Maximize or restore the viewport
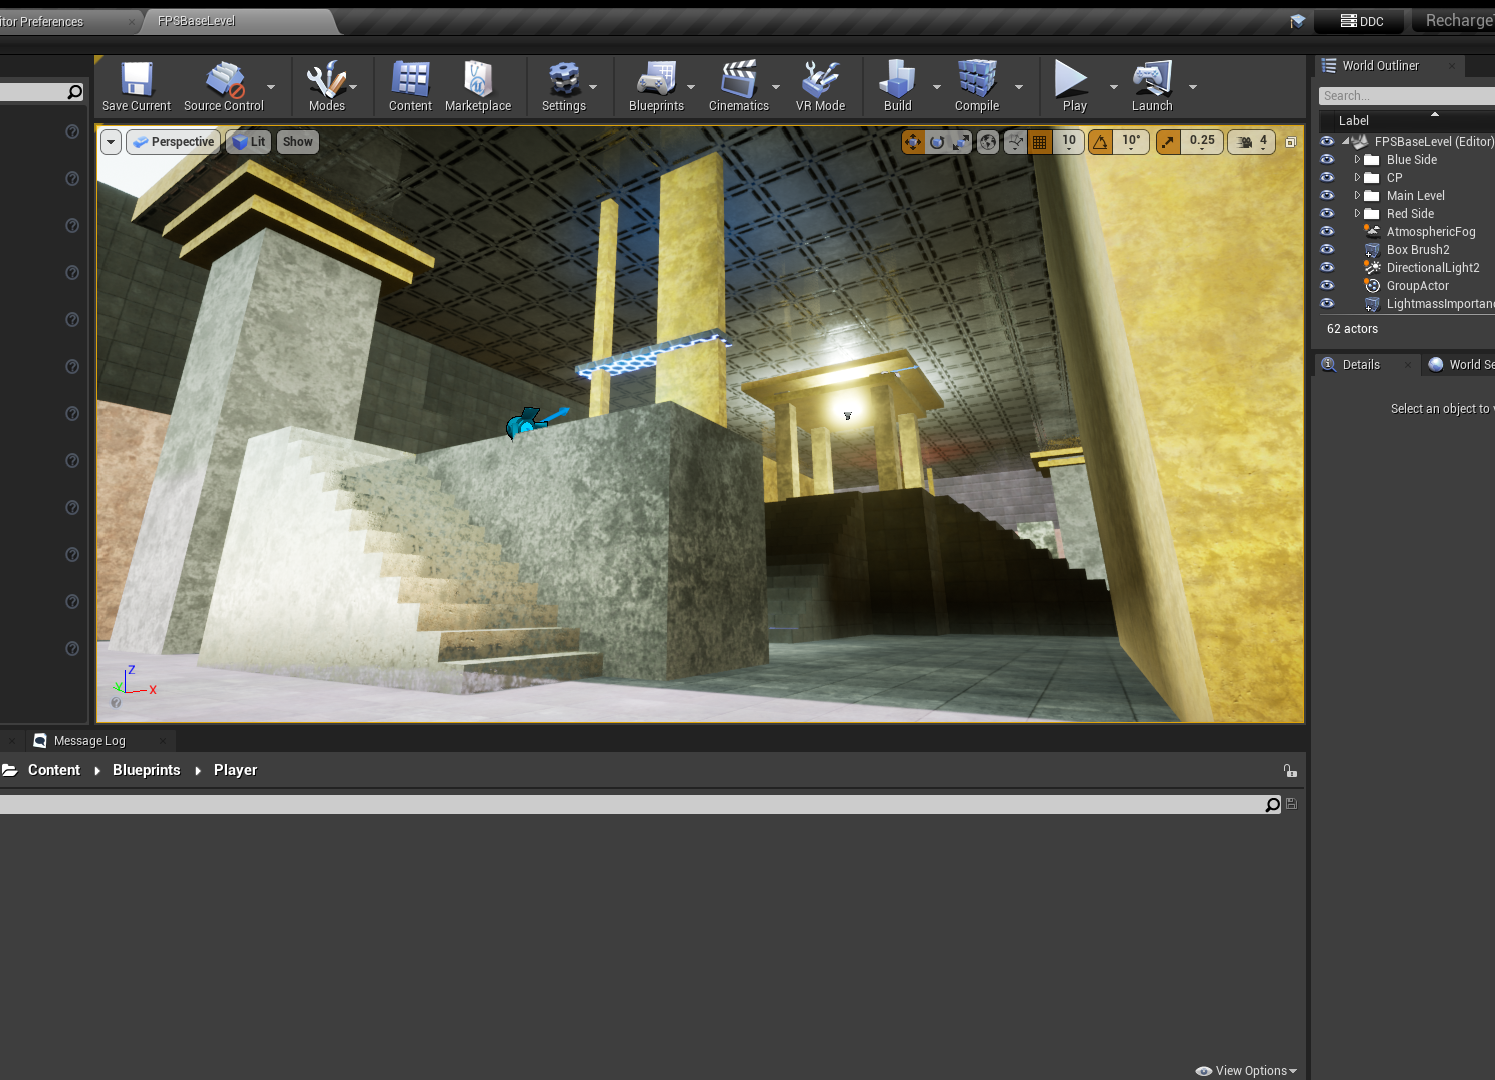This screenshot has height=1080, width=1495. click(1291, 142)
